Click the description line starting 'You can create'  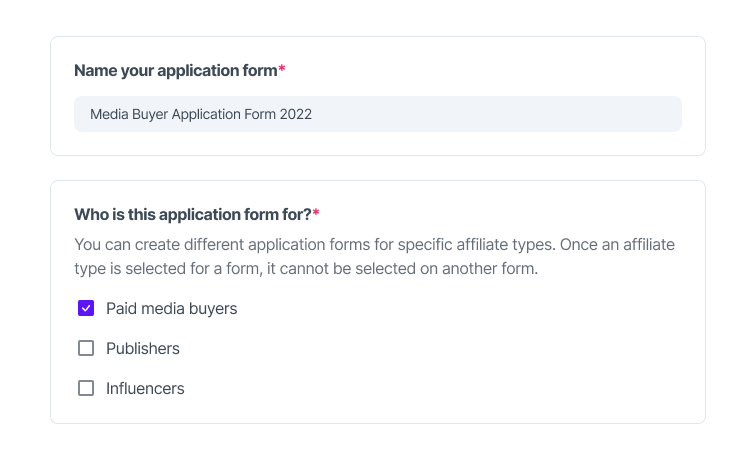pyautogui.click(x=374, y=245)
